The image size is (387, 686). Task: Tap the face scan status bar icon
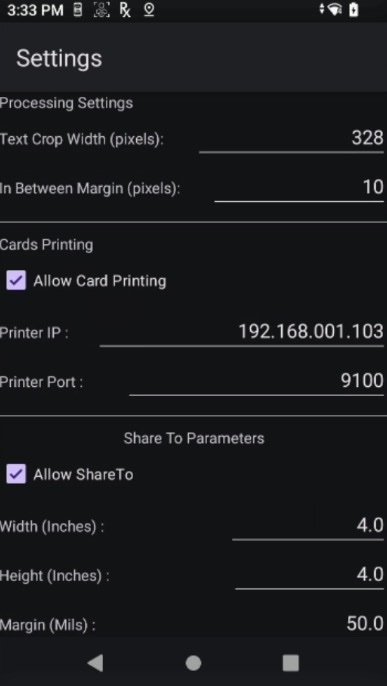pyautogui.click(x=101, y=10)
